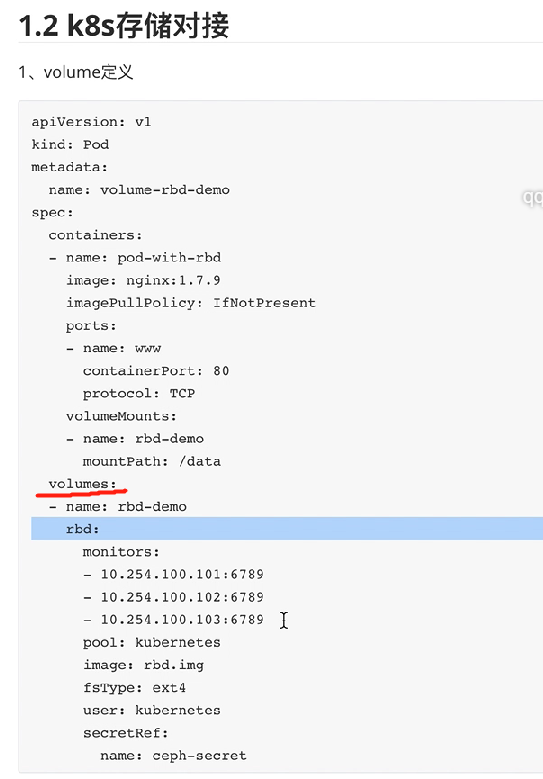
Task: Click monitor address 10.254.100.101:6789
Action: (182, 574)
